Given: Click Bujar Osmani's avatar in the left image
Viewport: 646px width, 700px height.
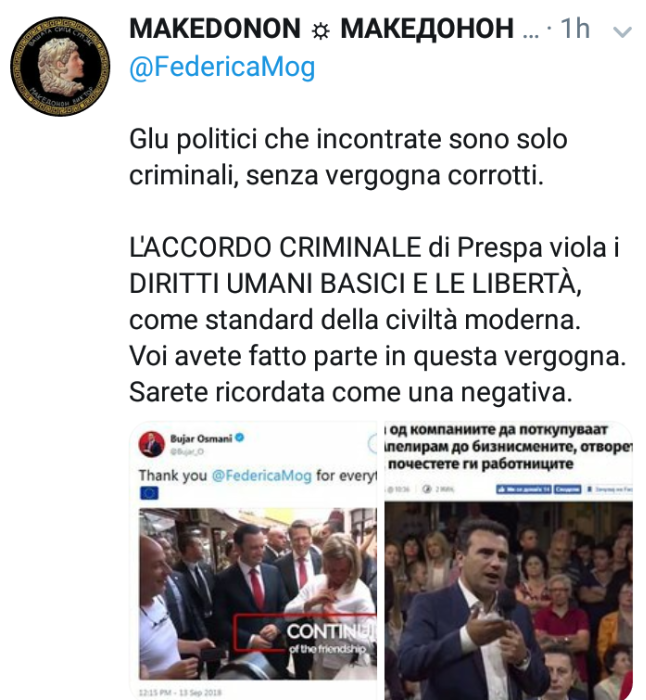Looking at the screenshot, I should pos(152,444).
